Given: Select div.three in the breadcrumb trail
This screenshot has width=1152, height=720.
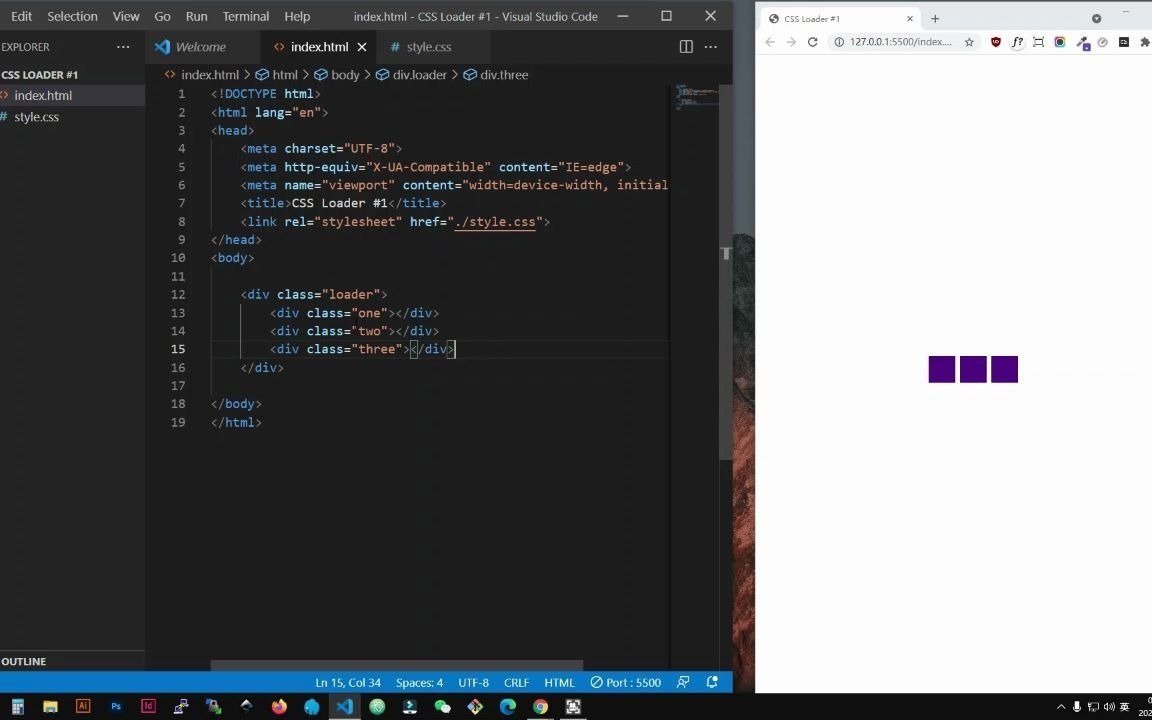Looking at the screenshot, I should pyautogui.click(x=504, y=74).
